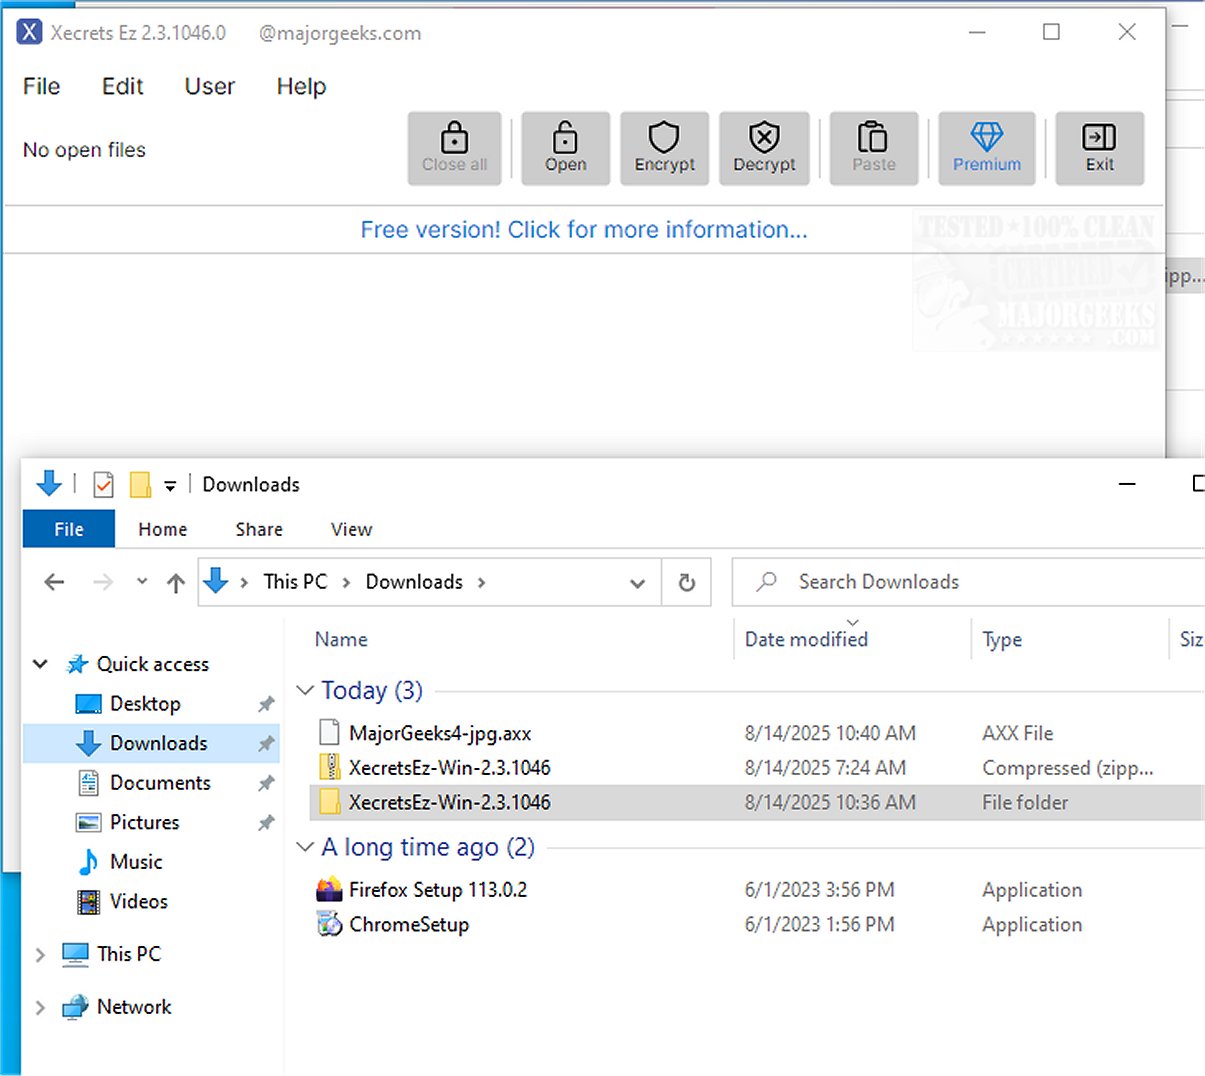Viewport: 1205px width, 1076px height.
Task: Switch to the View ribbon tab
Action: tap(351, 530)
